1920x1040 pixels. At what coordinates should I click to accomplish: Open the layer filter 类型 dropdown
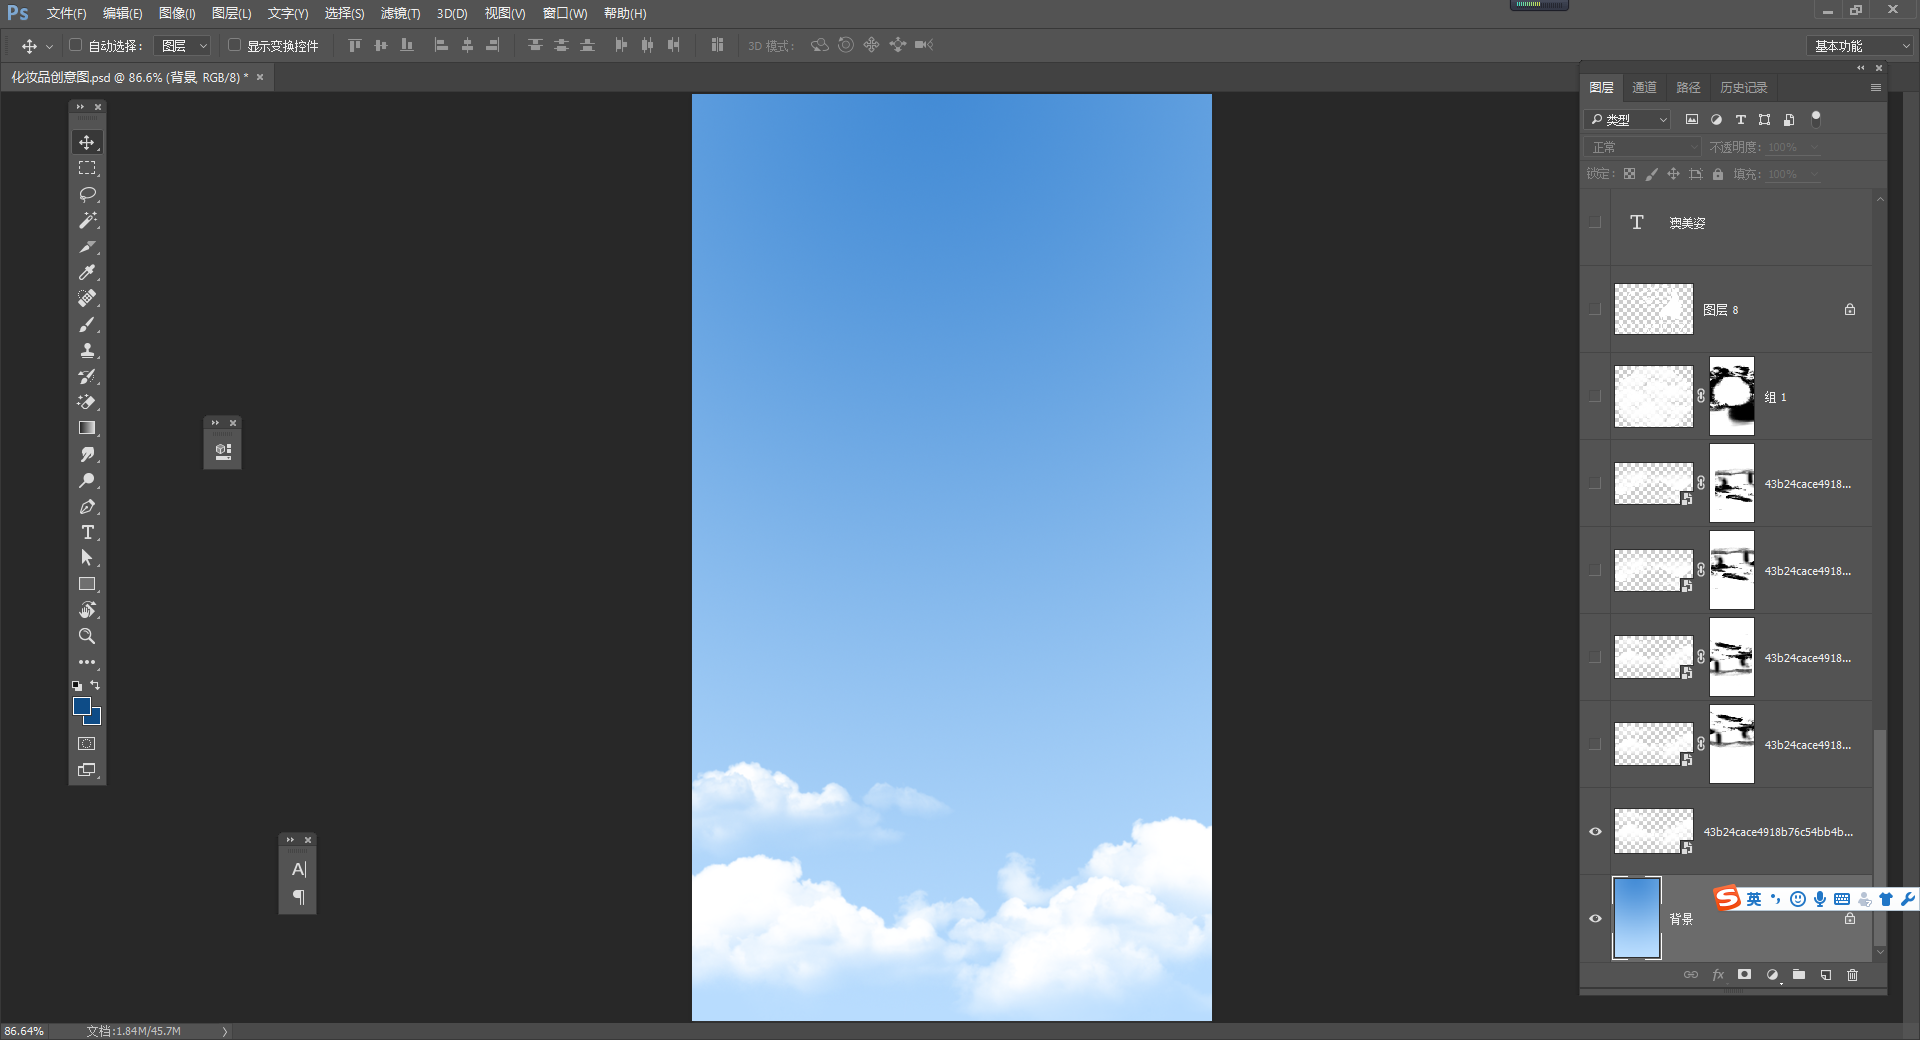pos(1628,119)
